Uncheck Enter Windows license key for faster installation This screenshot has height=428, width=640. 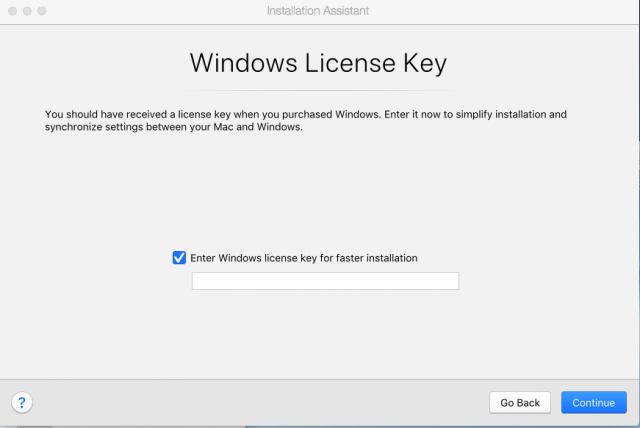click(x=179, y=258)
